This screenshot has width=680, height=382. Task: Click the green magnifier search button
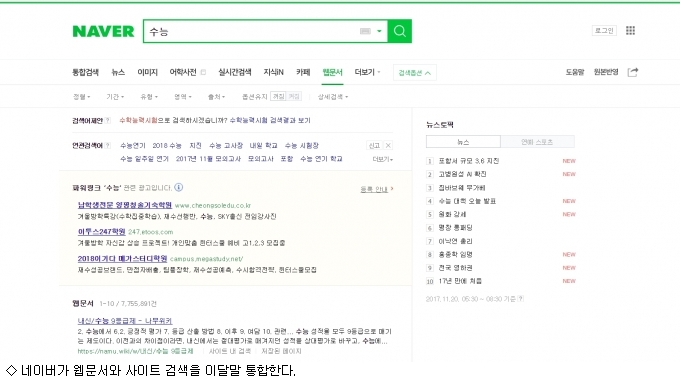(x=399, y=31)
